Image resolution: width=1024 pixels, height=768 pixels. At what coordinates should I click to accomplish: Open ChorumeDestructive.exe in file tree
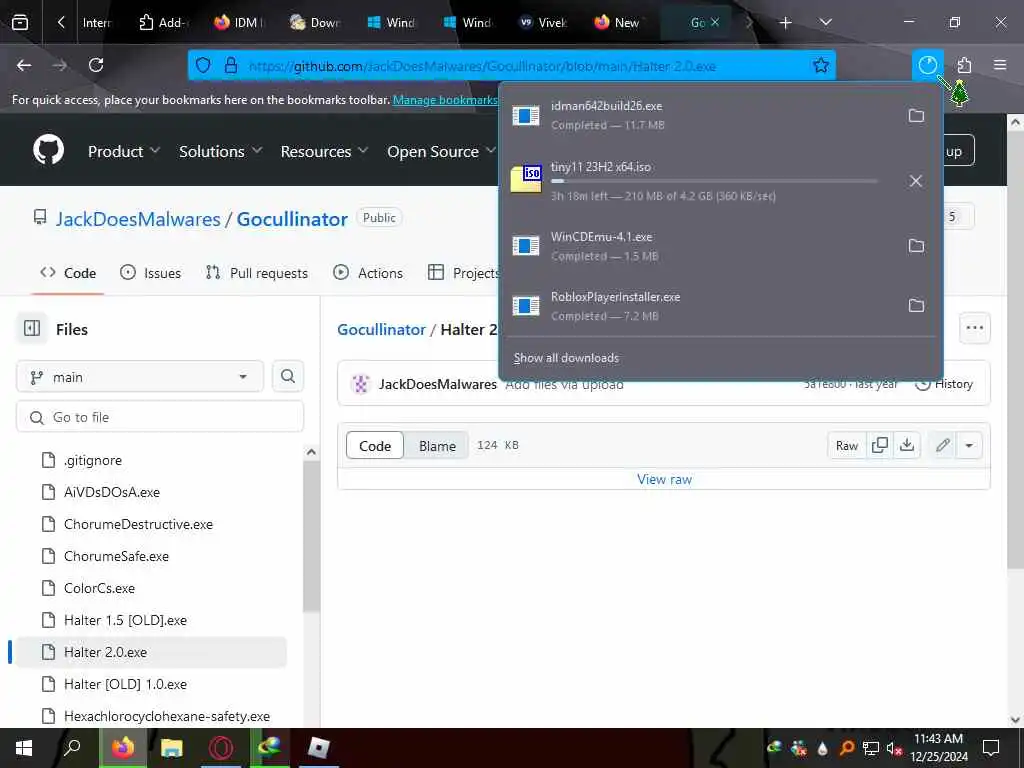pos(138,524)
